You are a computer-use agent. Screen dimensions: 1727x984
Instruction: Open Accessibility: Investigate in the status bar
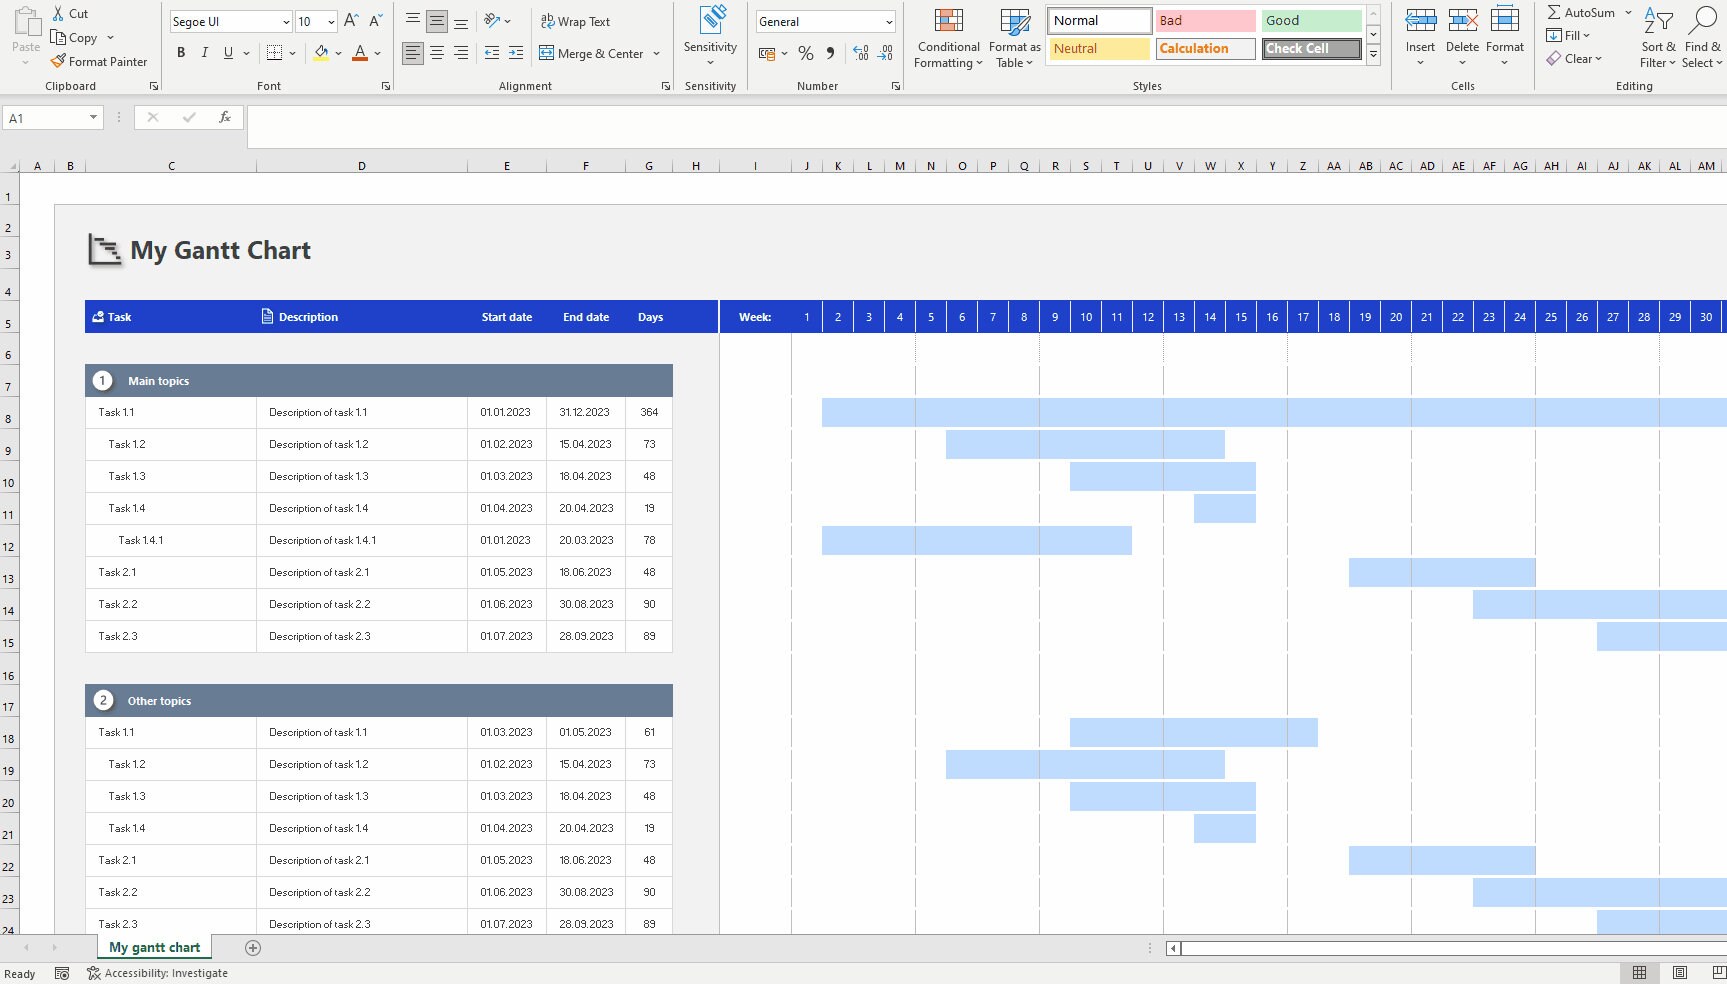(157, 973)
